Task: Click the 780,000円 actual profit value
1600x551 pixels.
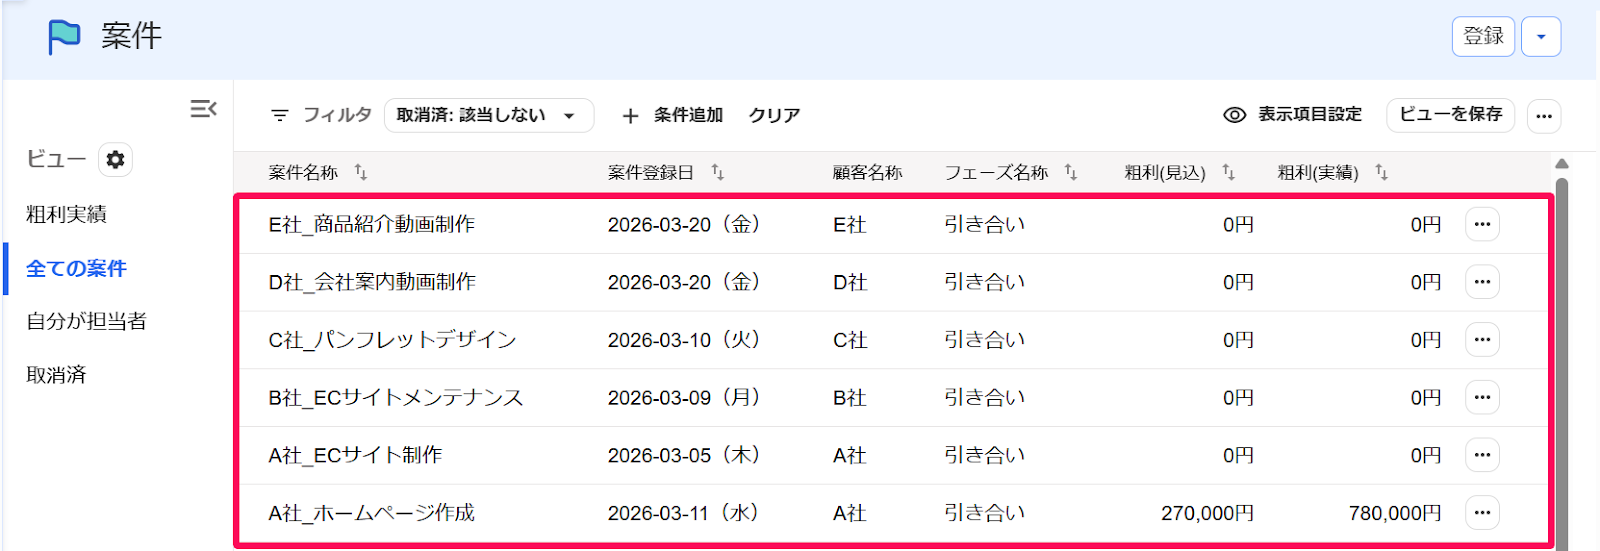Action: click(1395, 513)
